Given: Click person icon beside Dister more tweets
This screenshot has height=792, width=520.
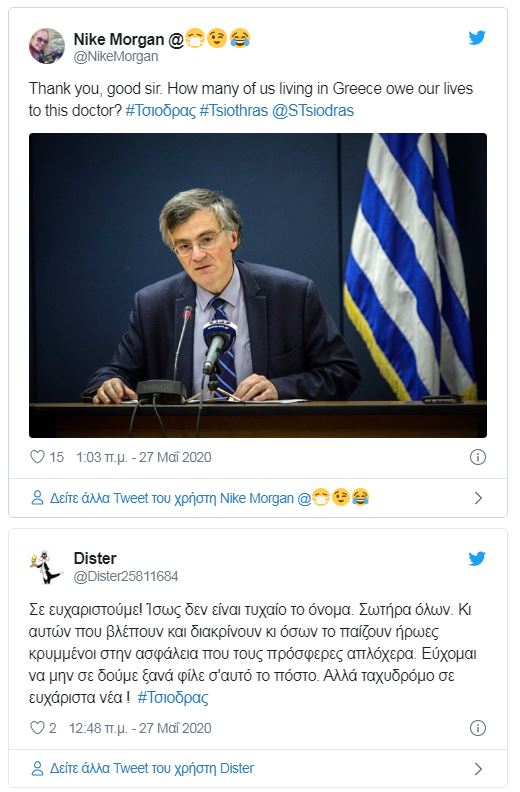Looking at the screenshot, I should [37, 769].
